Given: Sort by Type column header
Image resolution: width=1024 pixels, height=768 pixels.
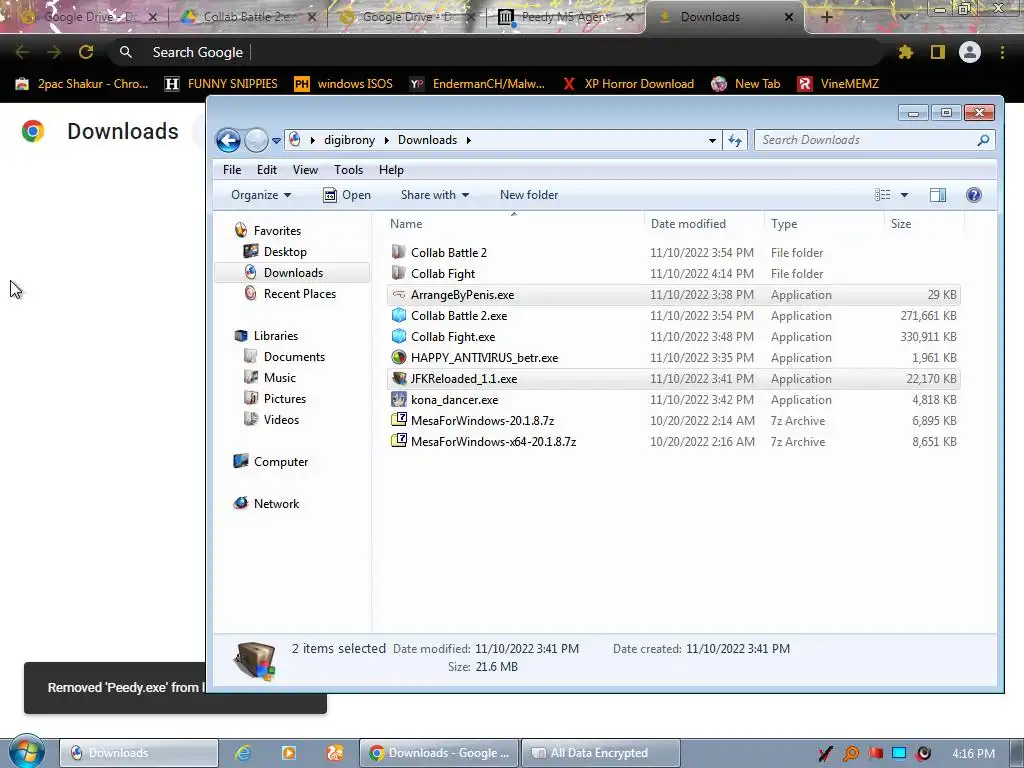Looking at the screenshot, I should 784,224.
